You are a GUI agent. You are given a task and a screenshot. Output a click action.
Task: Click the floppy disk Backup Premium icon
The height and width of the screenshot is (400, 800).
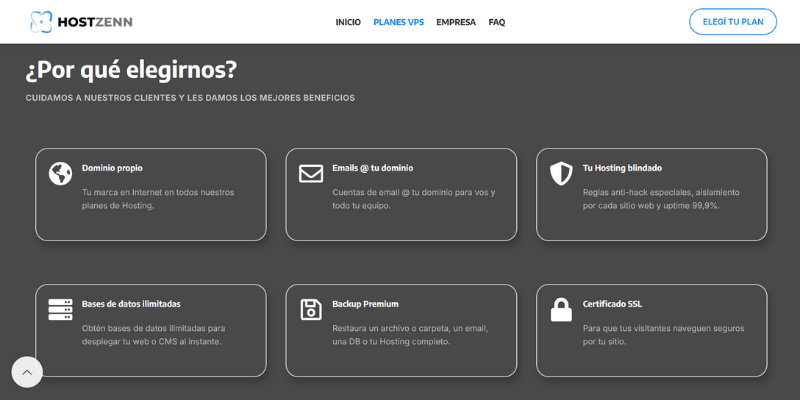tap(311, 309)
